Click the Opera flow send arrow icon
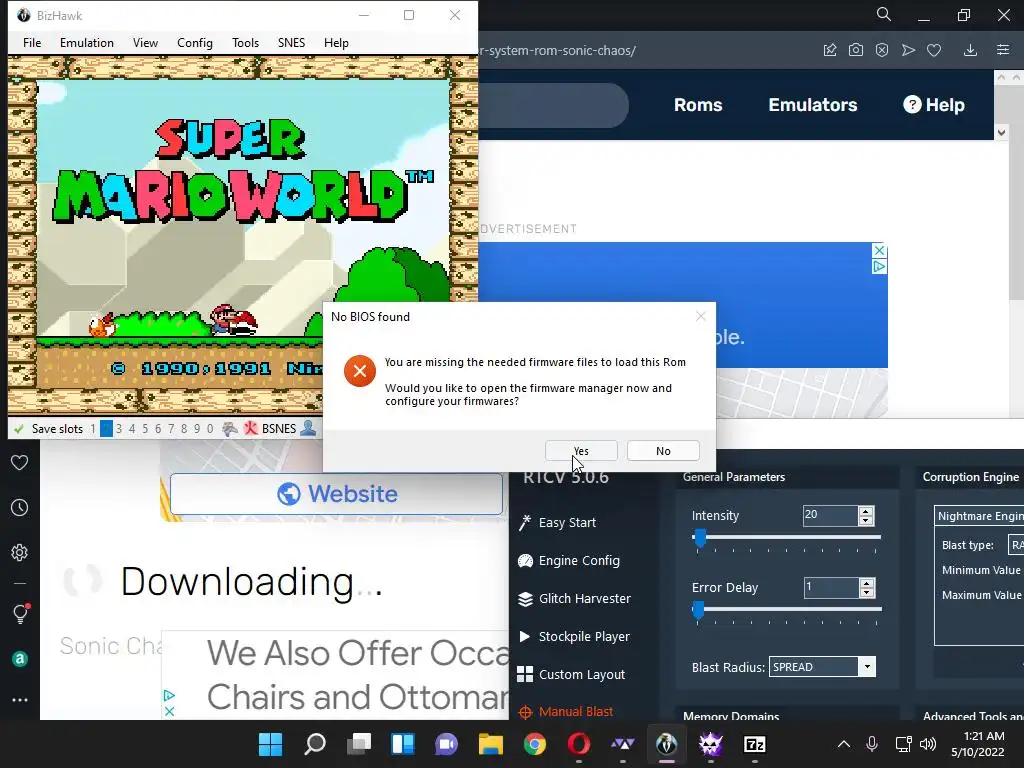Viewport: 1024px width, 768px height. click(908, 50)
